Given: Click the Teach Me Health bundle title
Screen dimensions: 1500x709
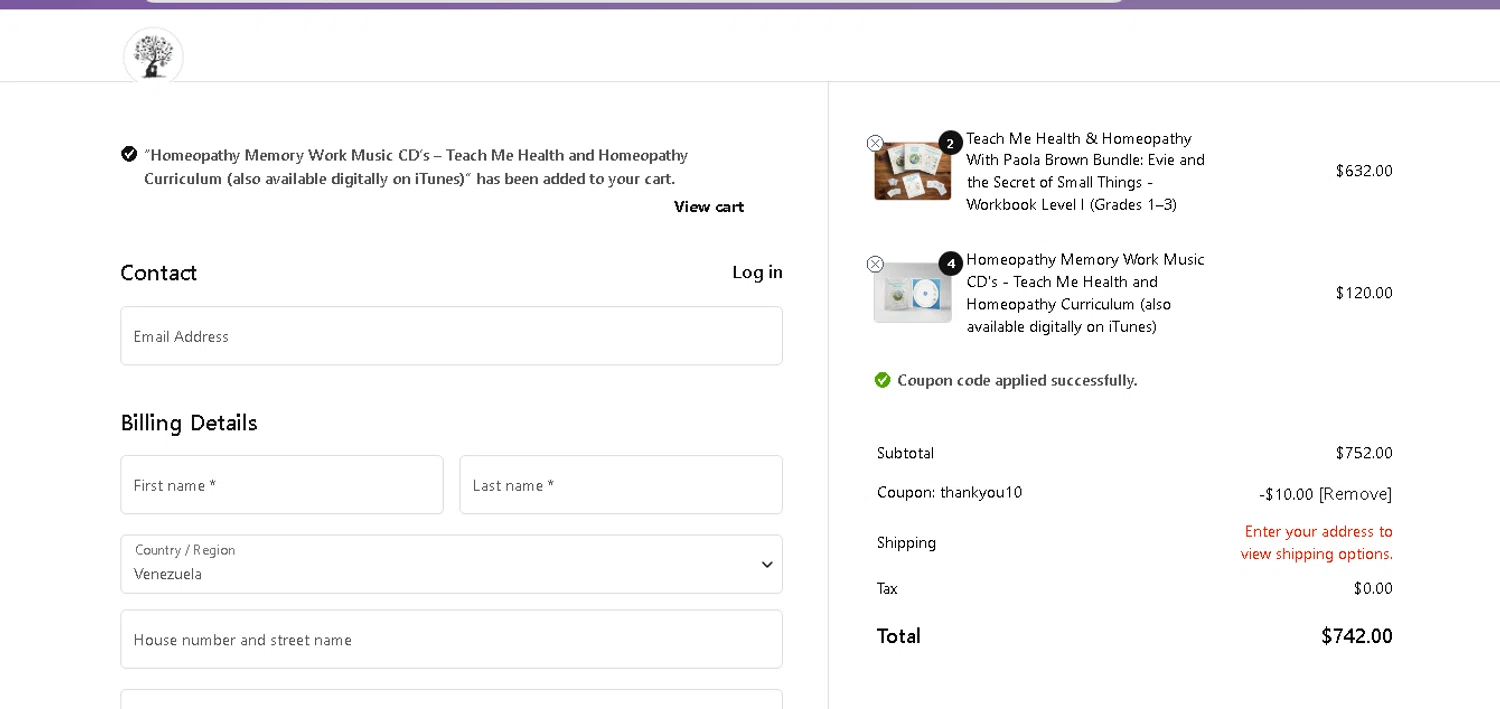Looking at the screenshot, I should (1086, 171).
